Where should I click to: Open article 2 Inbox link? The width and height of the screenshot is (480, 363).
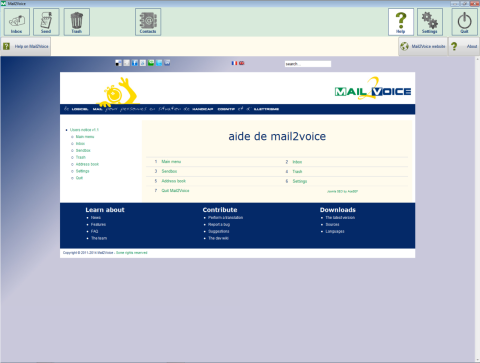coord(297,162)
